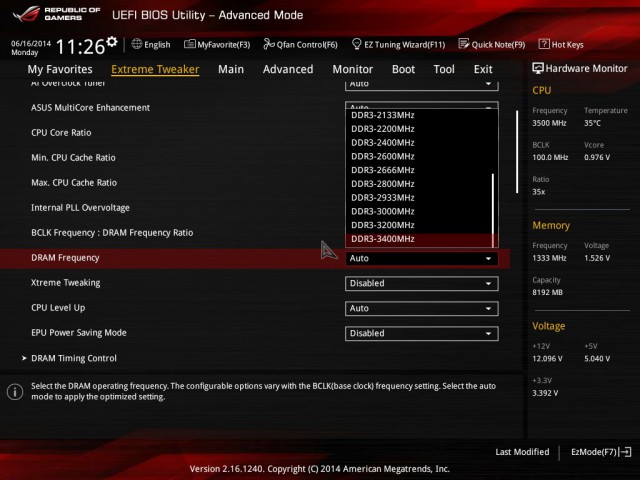Viewport: 640px width, 480px height.
Task: Click the main settings panel scrollbar
Action: (517, 151)
